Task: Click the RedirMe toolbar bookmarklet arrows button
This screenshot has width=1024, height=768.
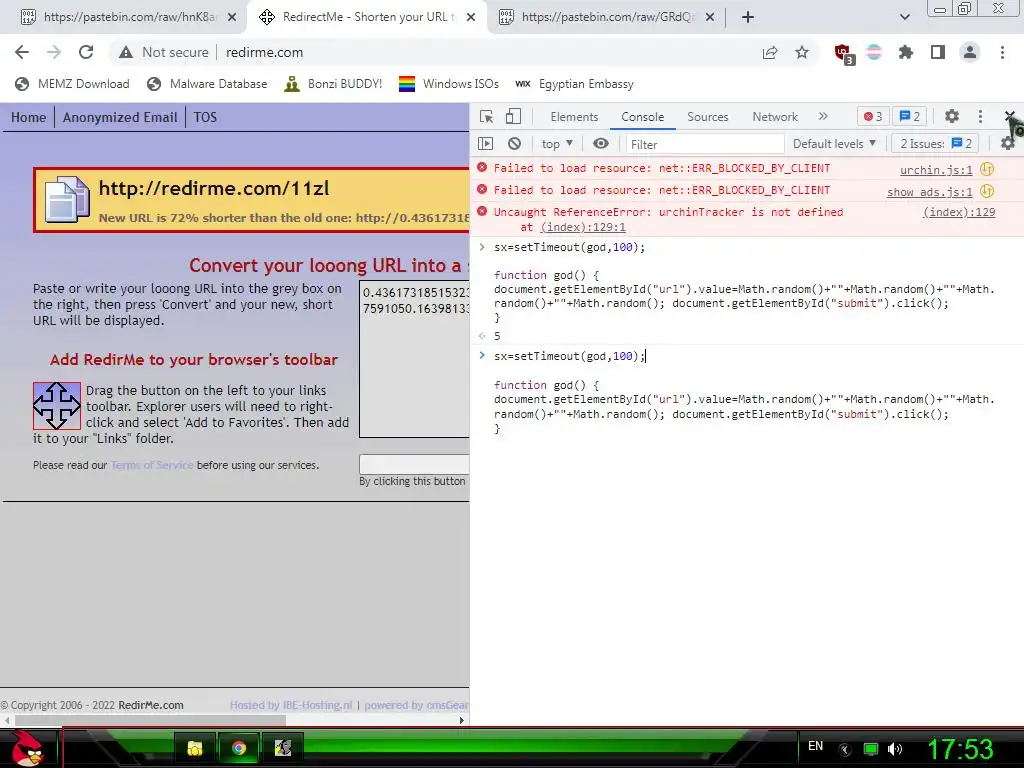Action: (x=57, y=406)
